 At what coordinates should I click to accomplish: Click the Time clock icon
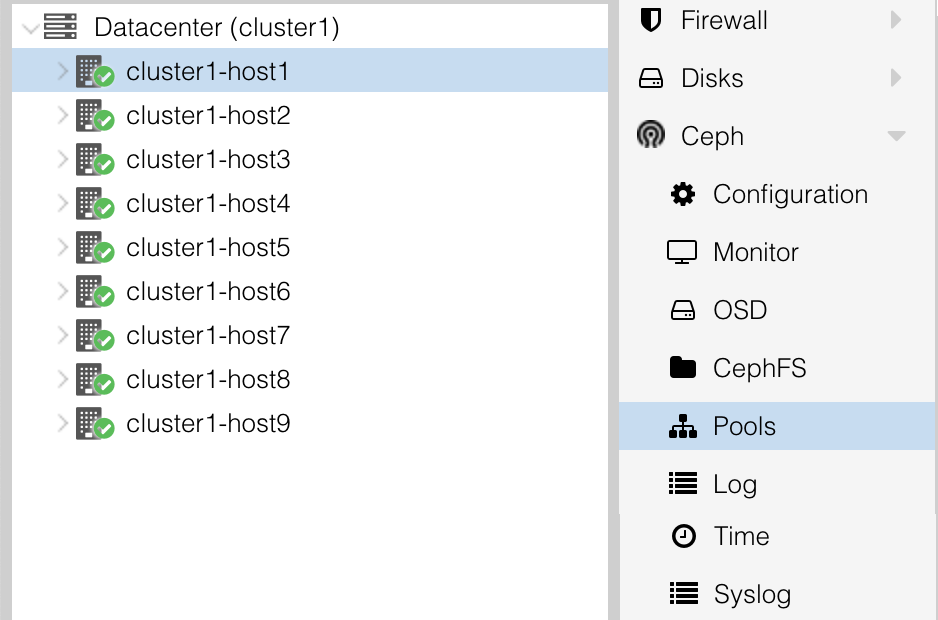(x=683, y=537)
